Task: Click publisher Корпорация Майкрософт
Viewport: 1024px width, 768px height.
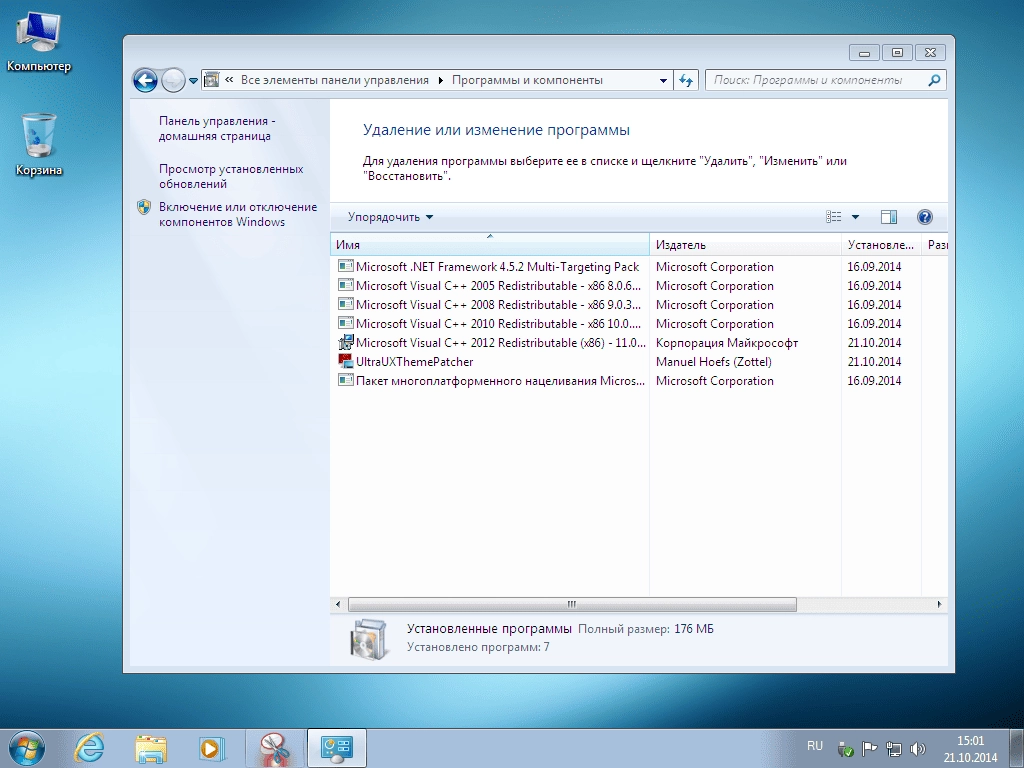Action: click(727, 342)
